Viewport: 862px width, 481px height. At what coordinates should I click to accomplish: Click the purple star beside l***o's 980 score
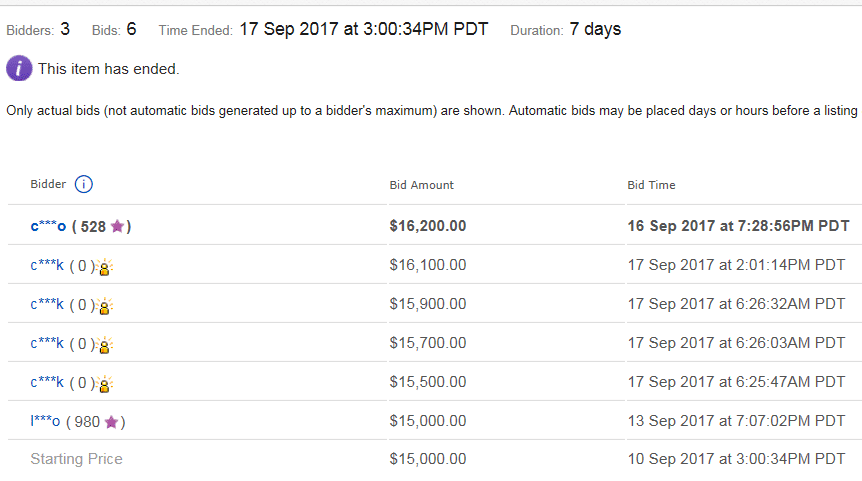[x=111, y=422]
